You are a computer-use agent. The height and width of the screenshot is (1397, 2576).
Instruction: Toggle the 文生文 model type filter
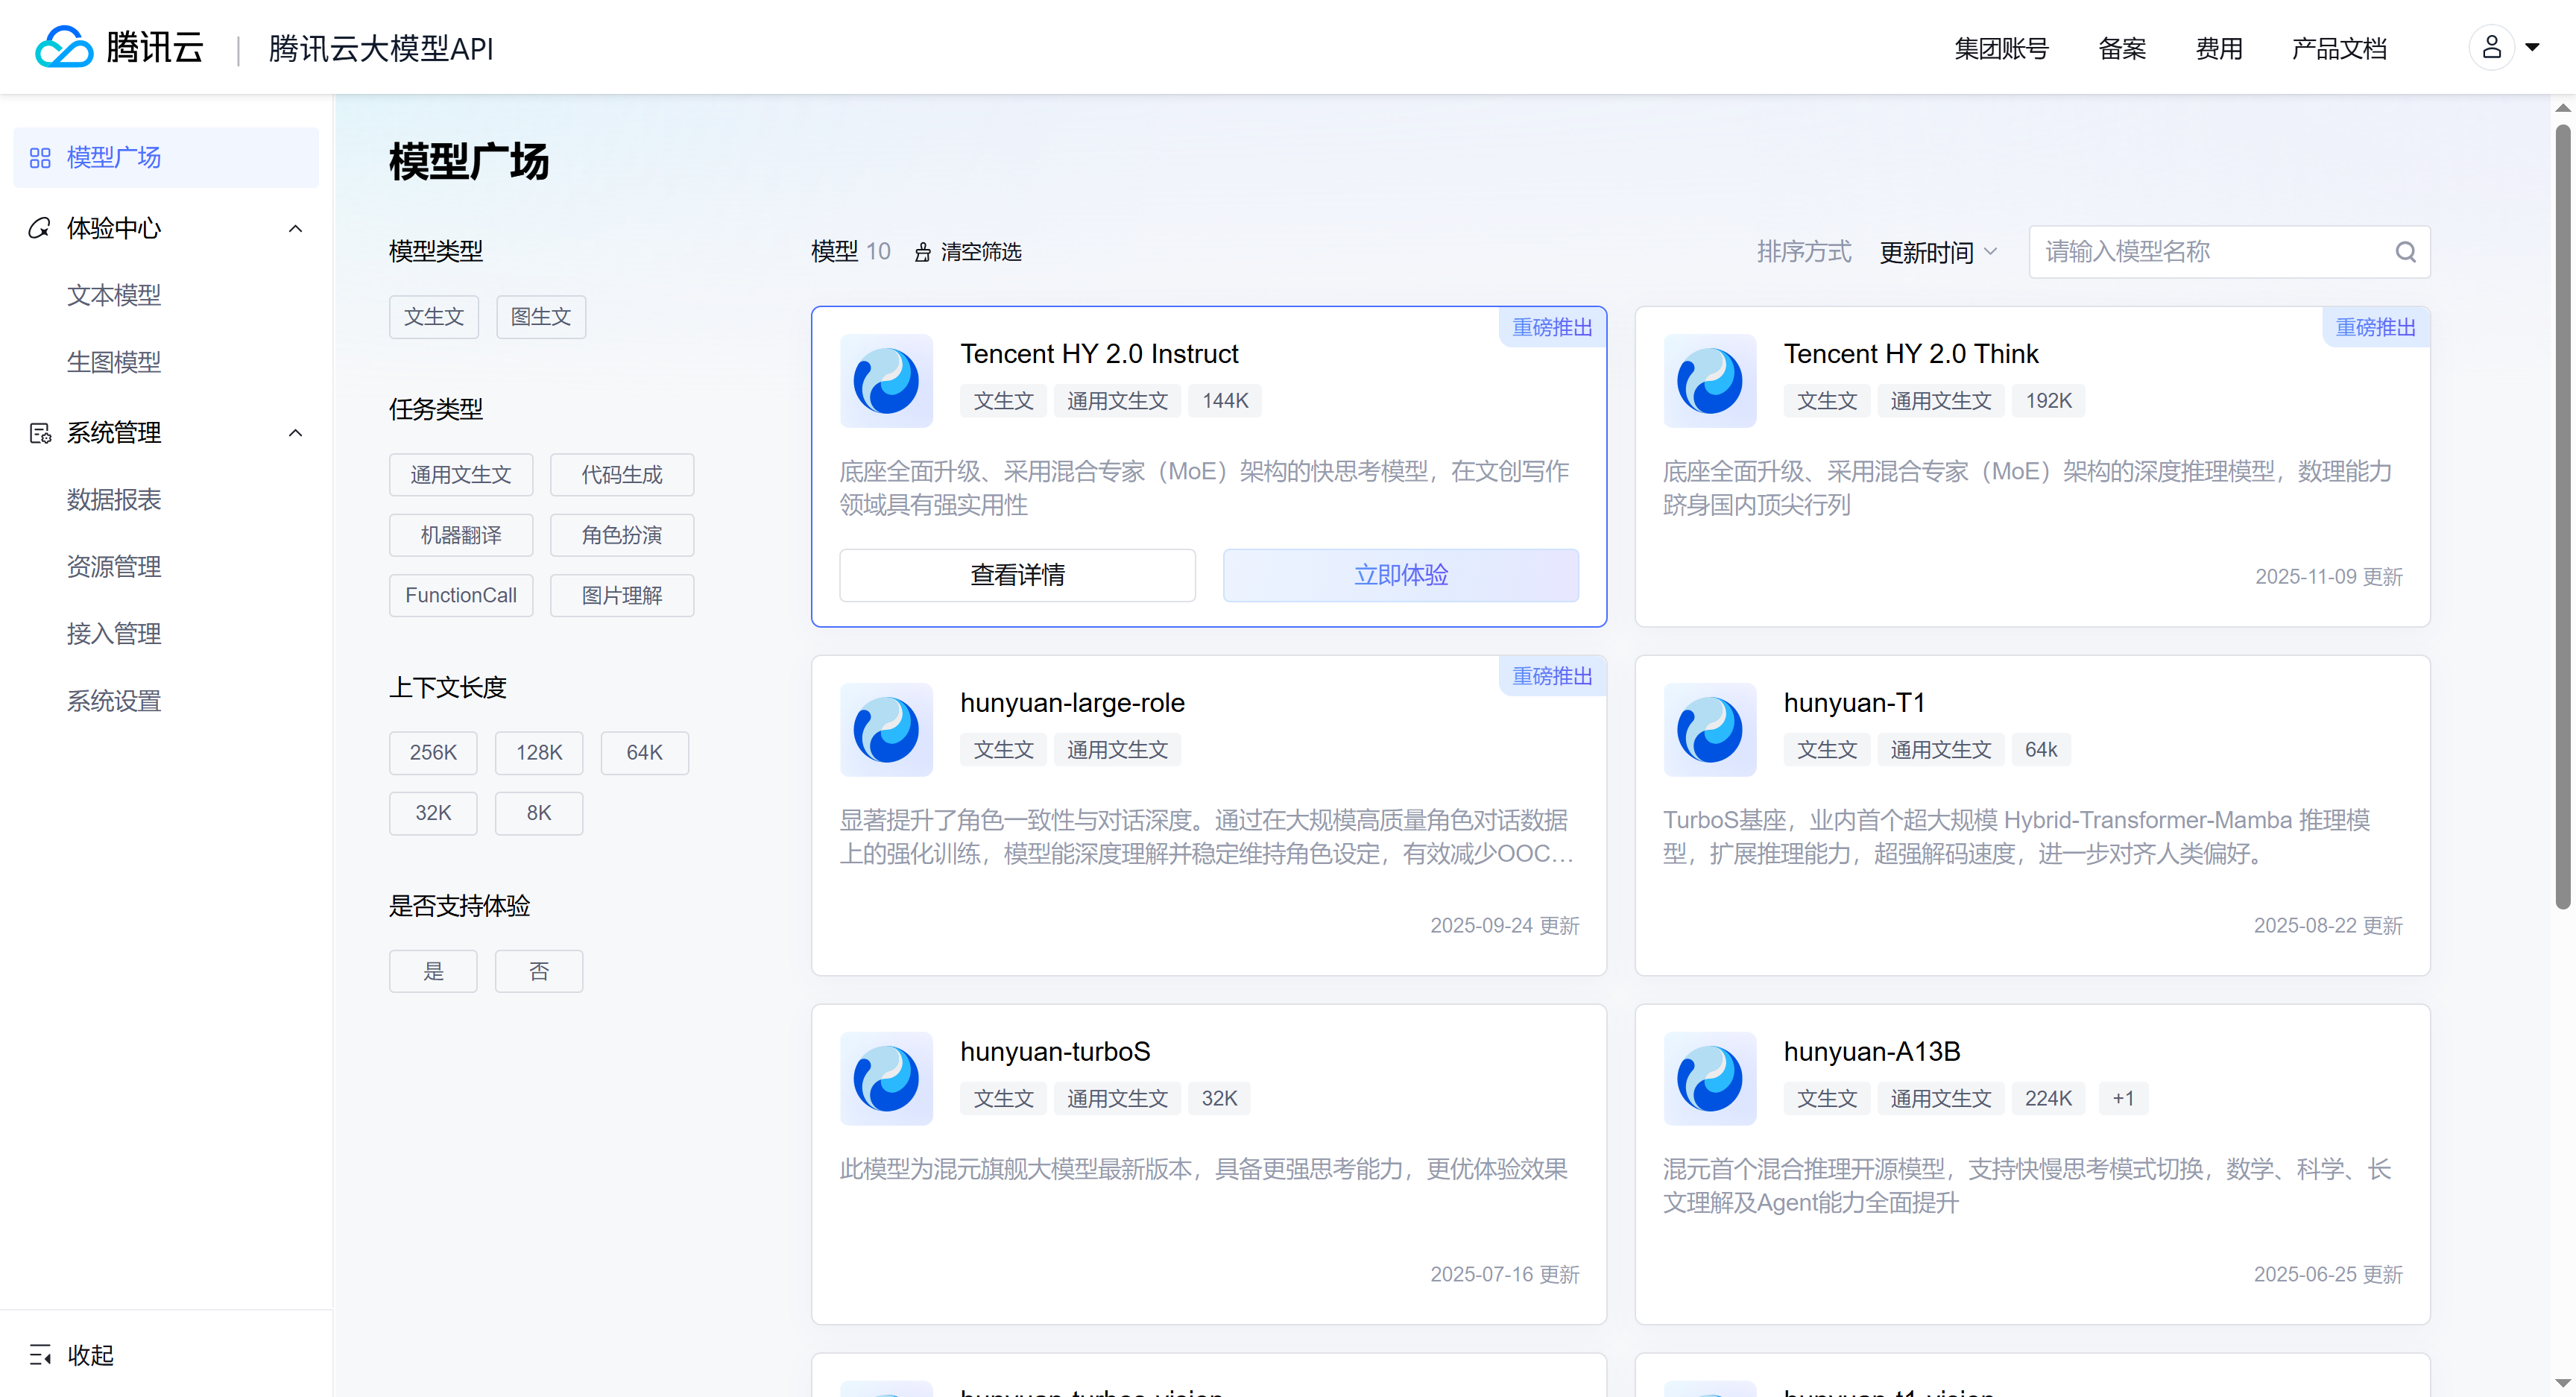pyautogui.click(x=433, y=317)
